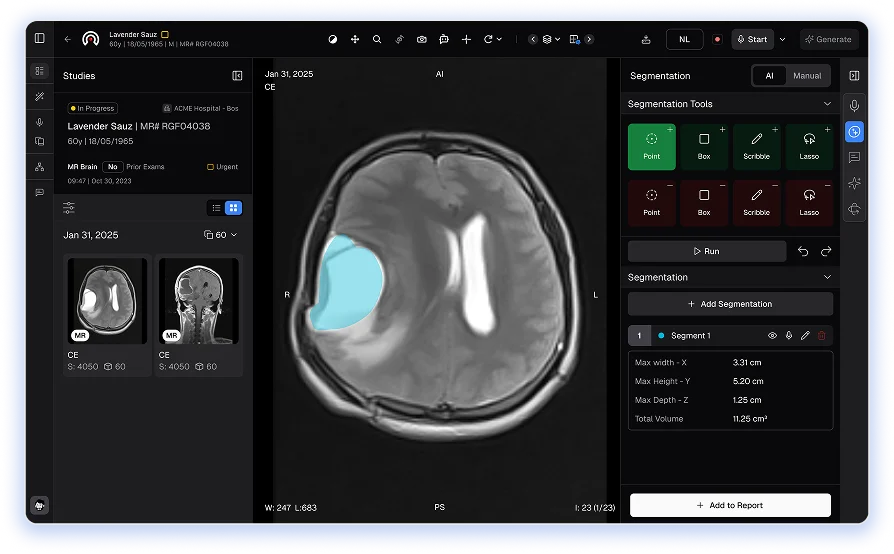This screenshot has width=894, height=554.
Task: Choose the positive Box segmentation tool
Action: click(704, 146)
